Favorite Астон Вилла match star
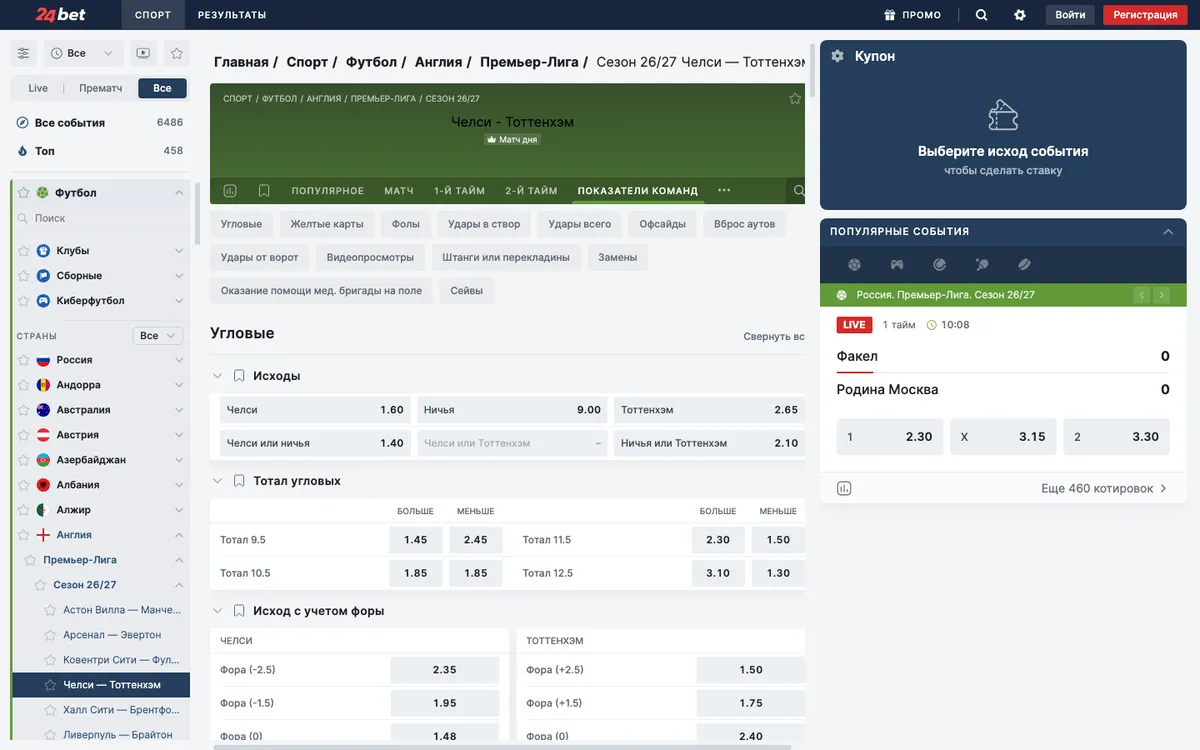The height and width of the screenshot is (750, 1200). [52, 610]
